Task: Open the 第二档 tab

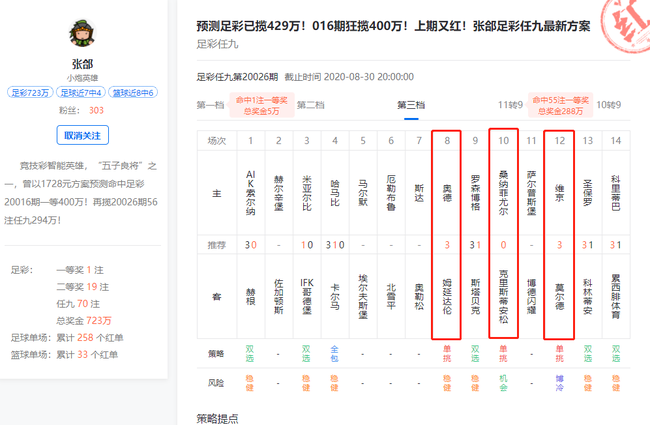Action: click(310, 105)
